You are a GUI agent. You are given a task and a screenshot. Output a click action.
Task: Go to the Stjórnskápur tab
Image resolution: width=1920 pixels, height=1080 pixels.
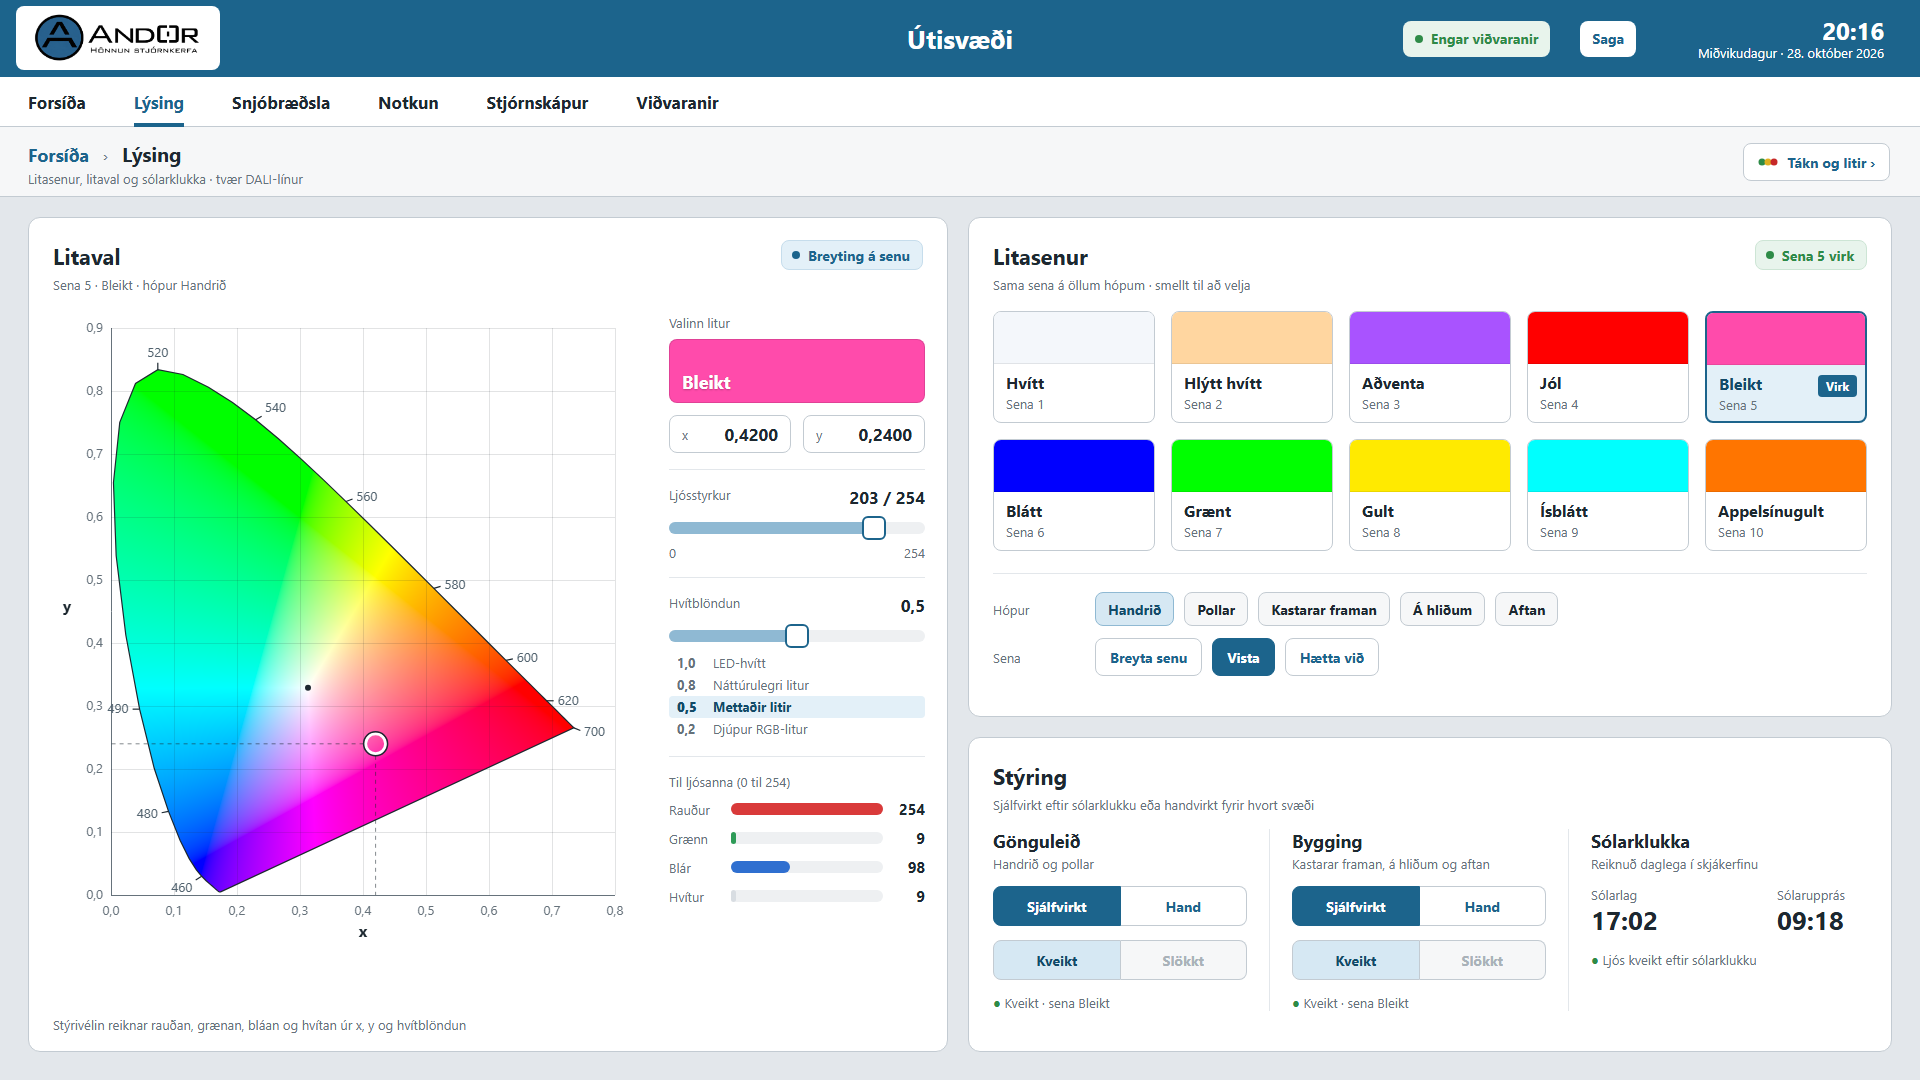[x=537, y=103]
